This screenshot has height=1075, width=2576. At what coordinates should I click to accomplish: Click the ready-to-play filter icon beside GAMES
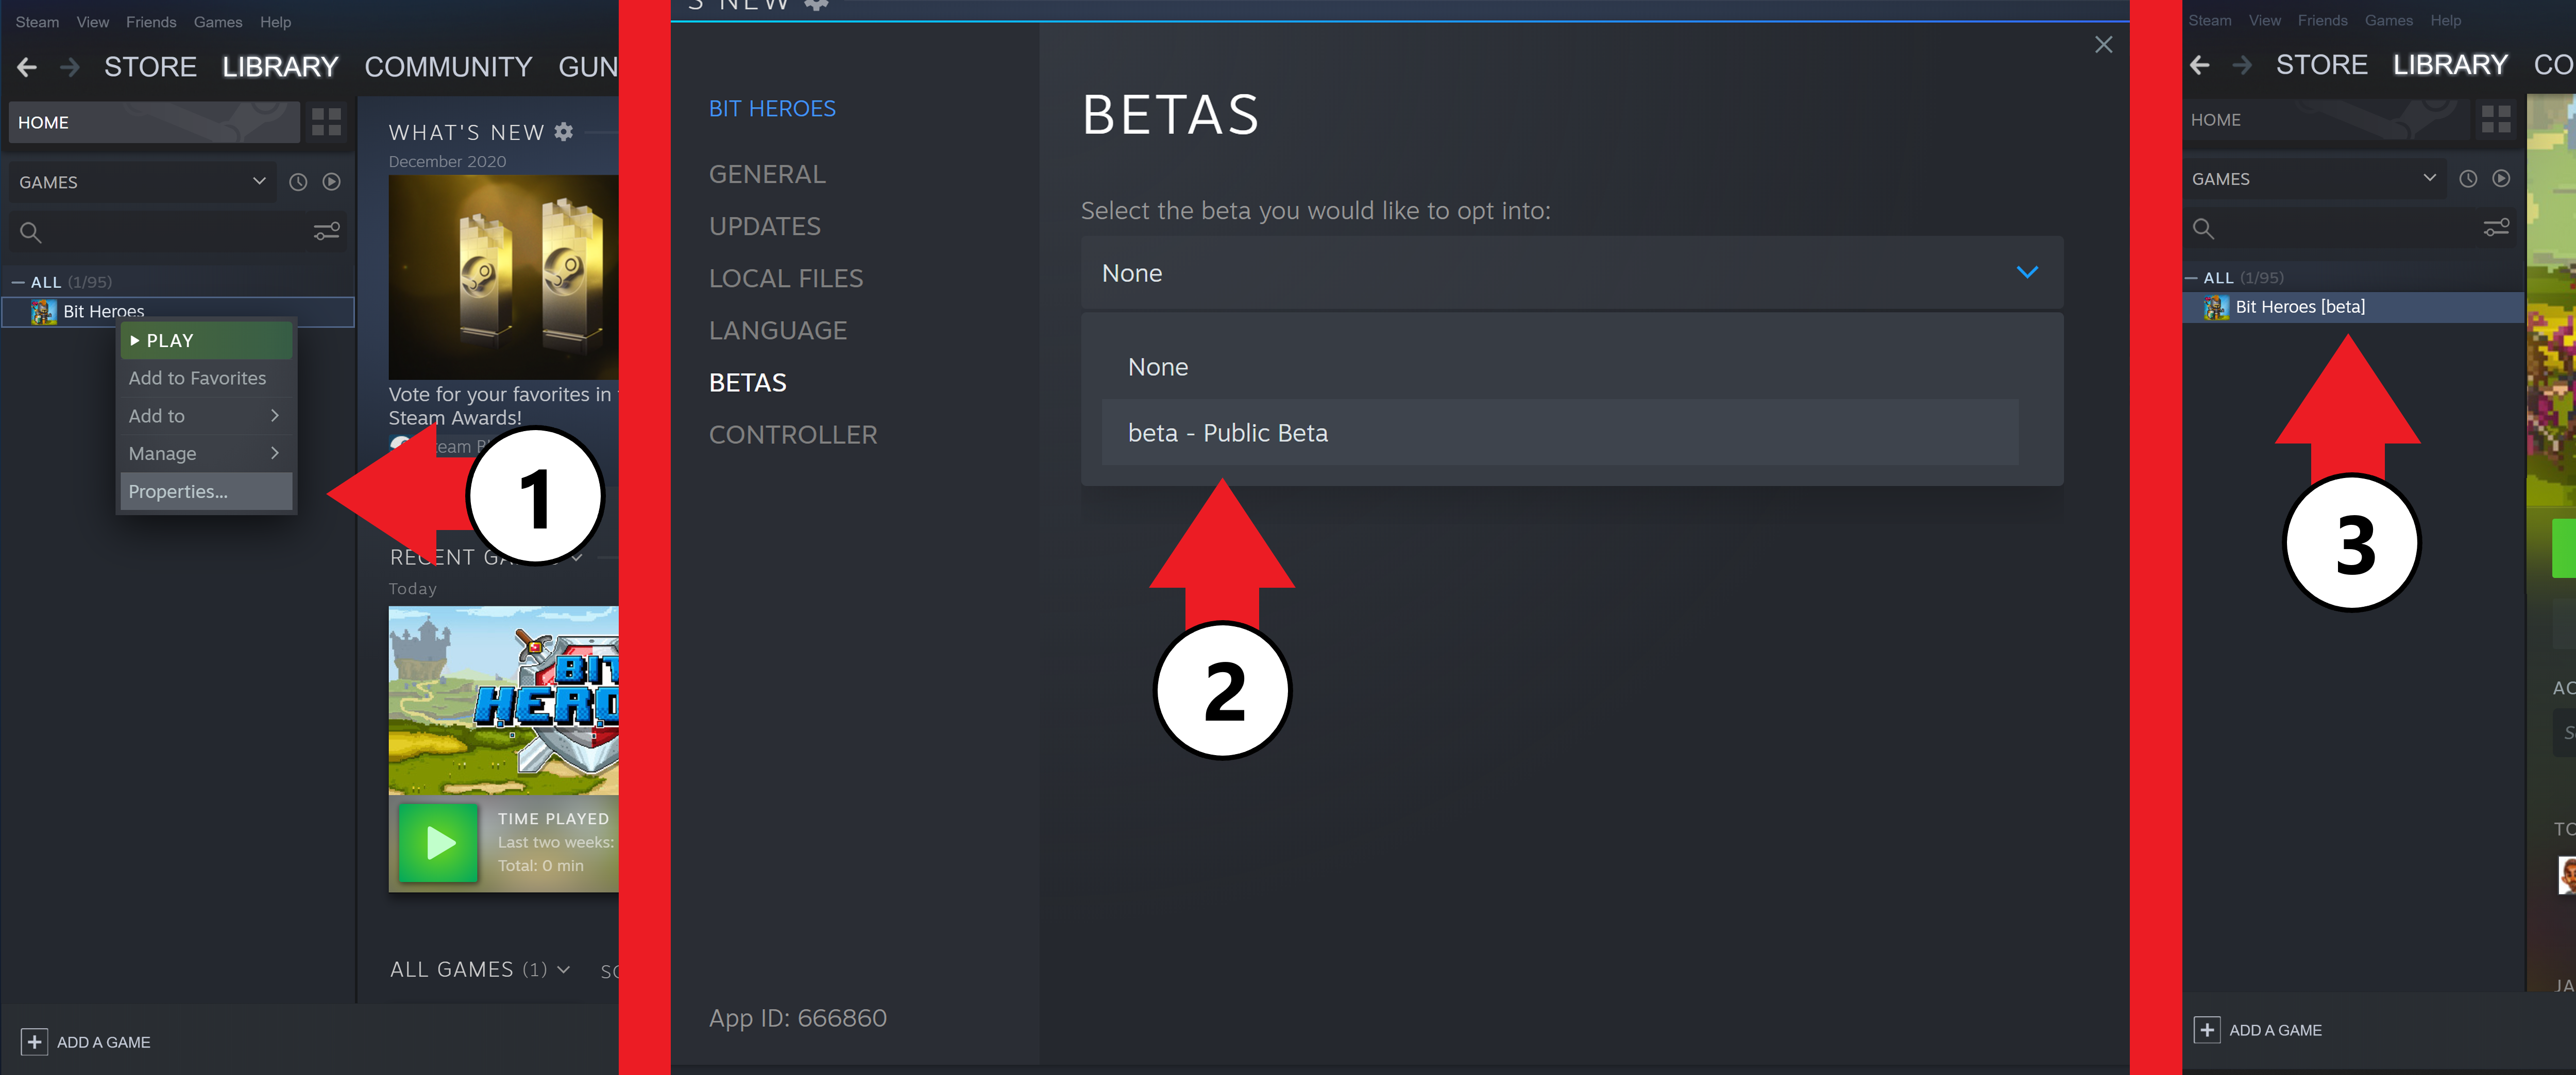click(332, 182)
